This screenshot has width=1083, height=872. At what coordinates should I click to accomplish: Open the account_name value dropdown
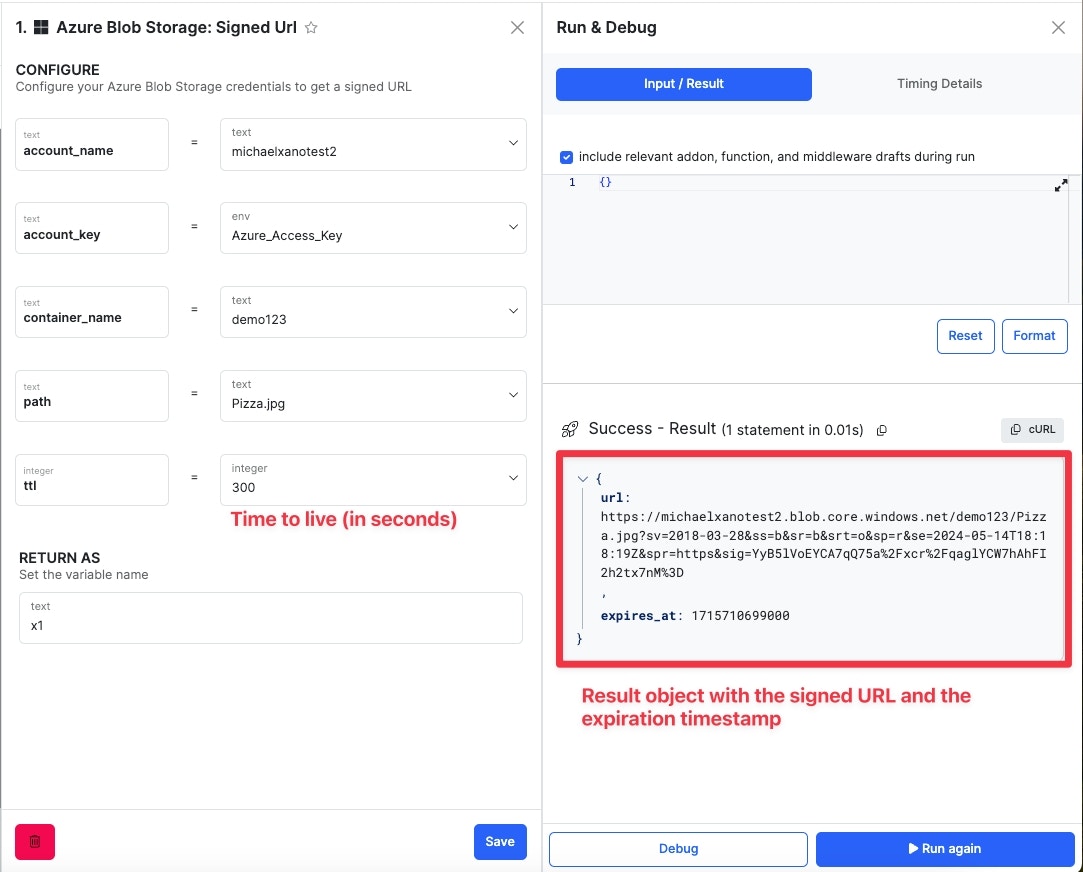[x=513, y=143]
